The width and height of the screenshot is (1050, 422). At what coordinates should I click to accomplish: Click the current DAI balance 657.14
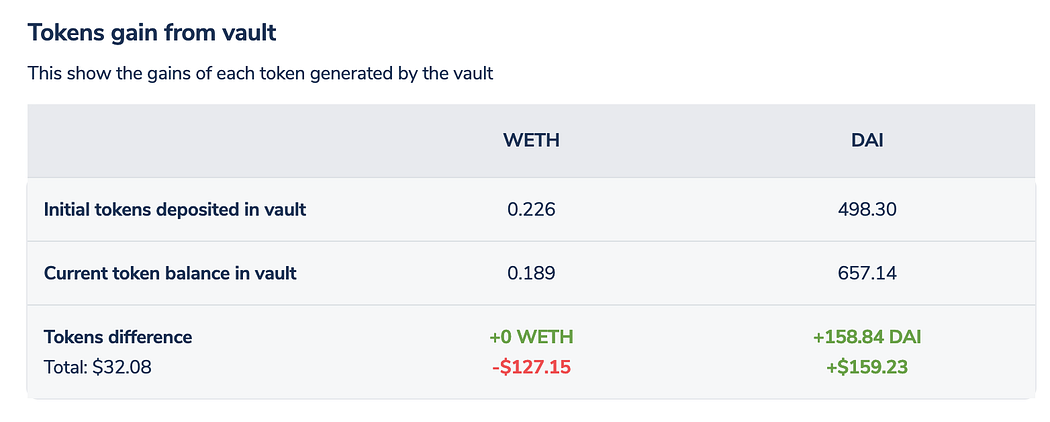(x=867, y=273)
